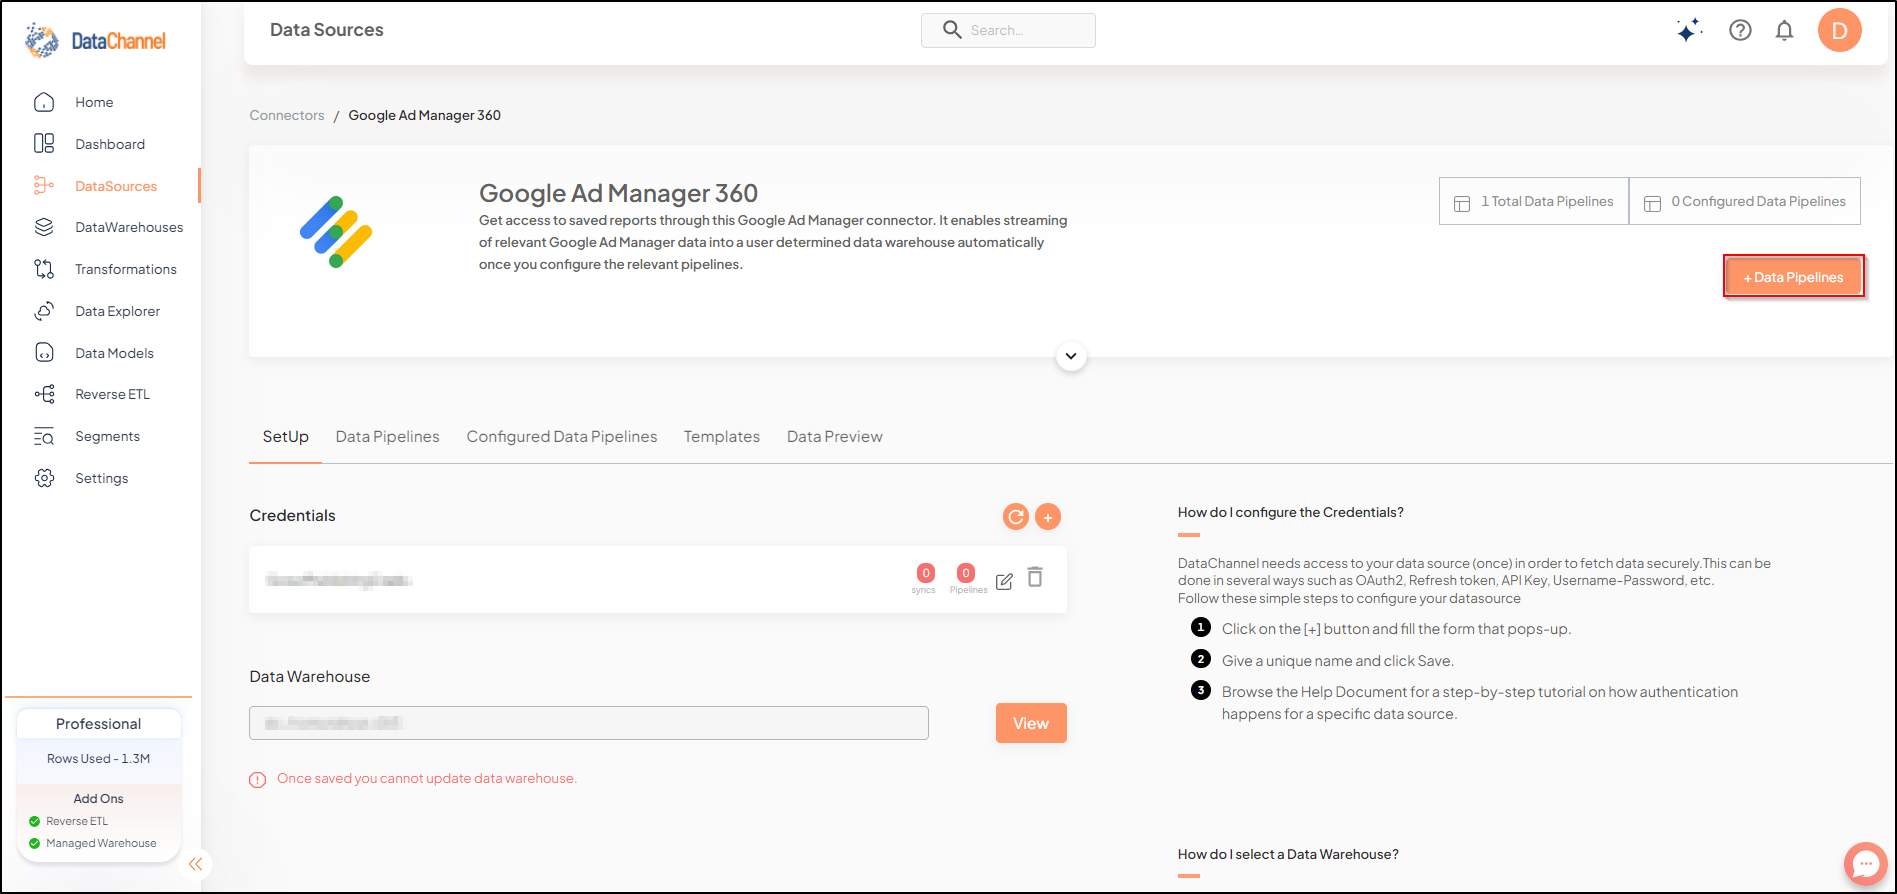
Task: Click the Professional plan label
Action: (x=98, y=724)
